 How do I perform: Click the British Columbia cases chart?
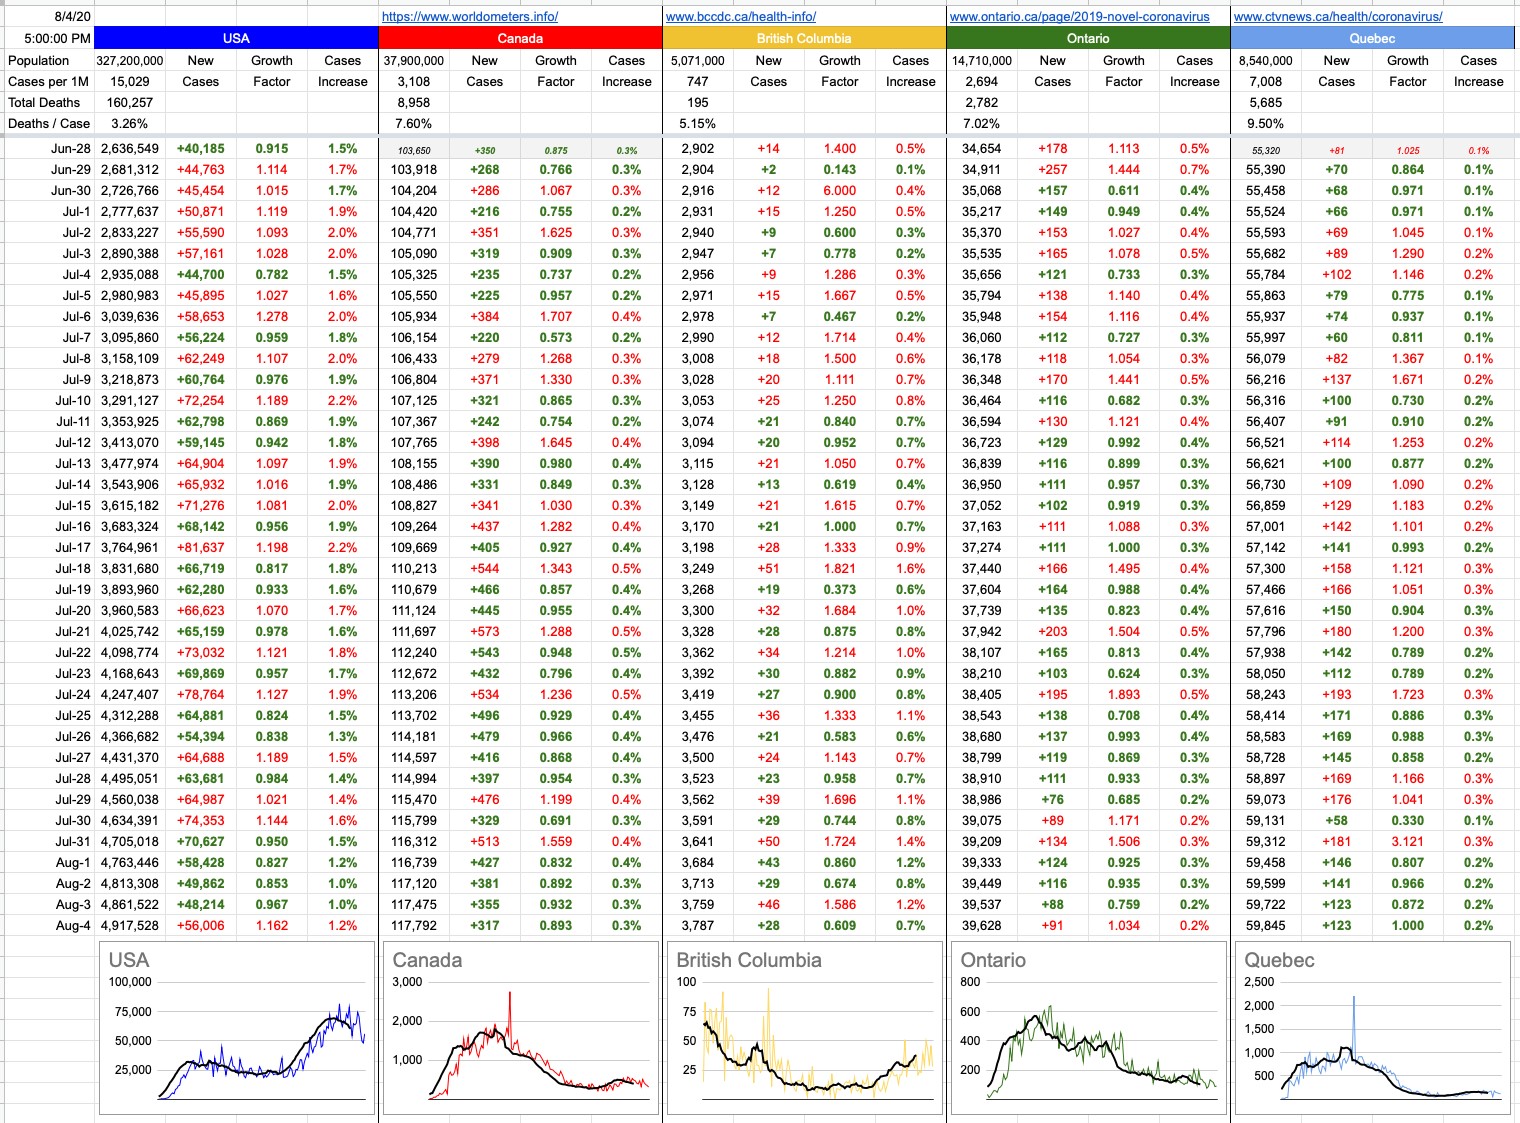pos(805,1027)
